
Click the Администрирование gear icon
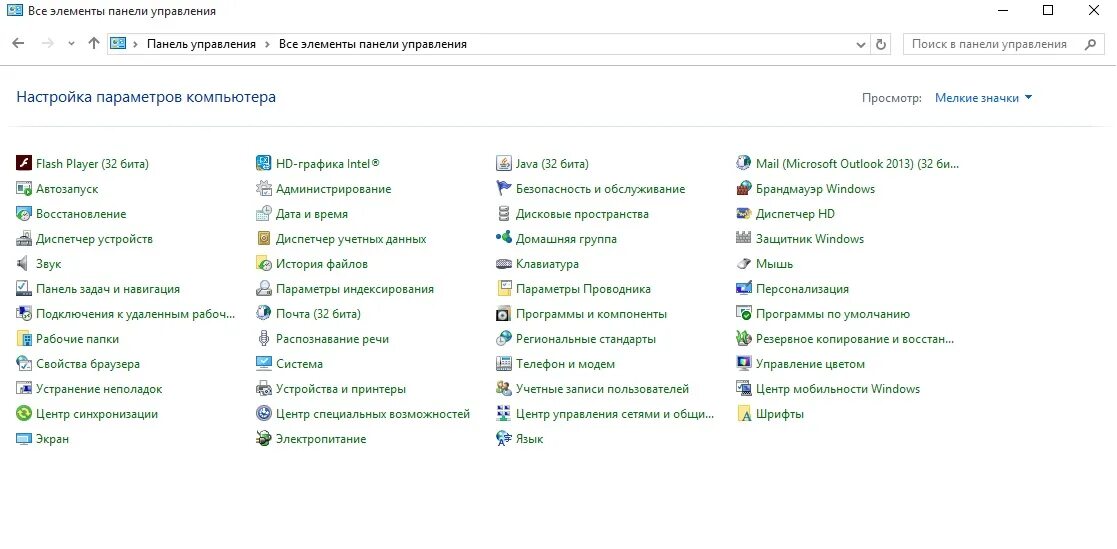tap(264, 189)
